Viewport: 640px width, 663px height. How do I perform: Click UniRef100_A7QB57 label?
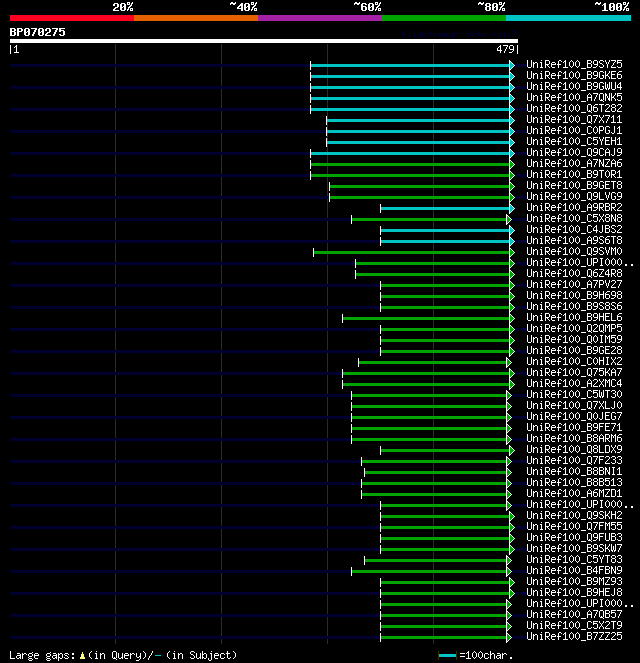574,614
